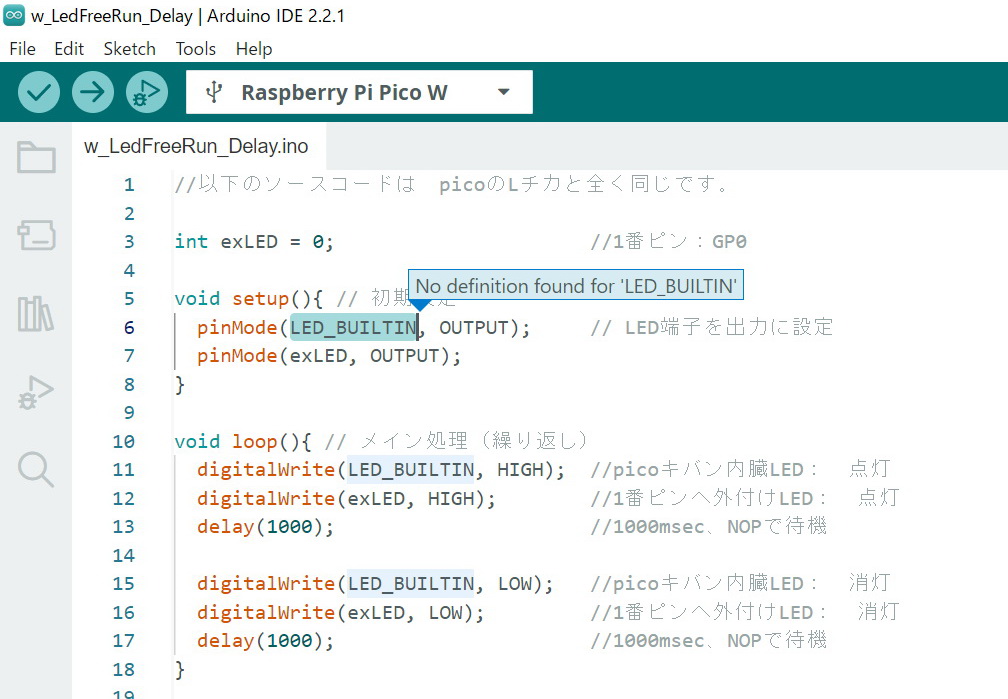Click 'delay(1000);' on line 17
This screenshot has height=699, width=1008.
point(266,640)
